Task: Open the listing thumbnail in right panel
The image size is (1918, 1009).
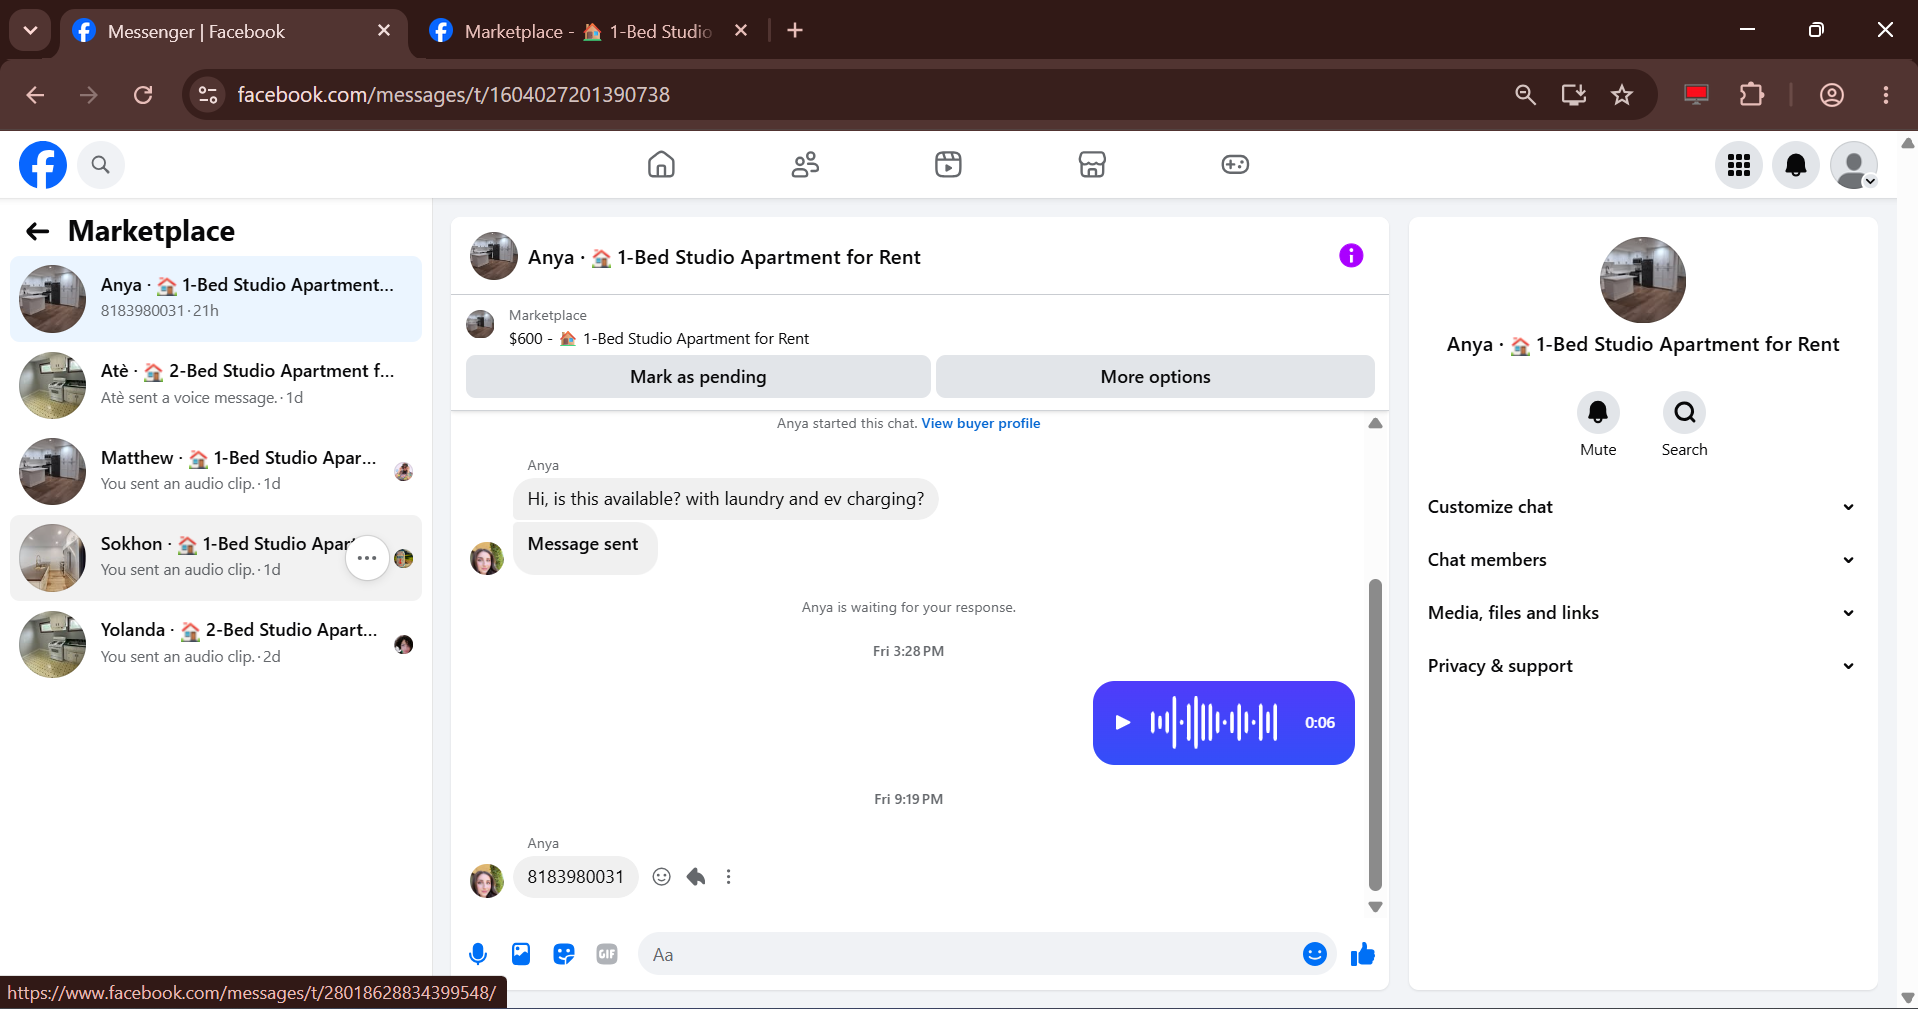Action: (1642, 280)
